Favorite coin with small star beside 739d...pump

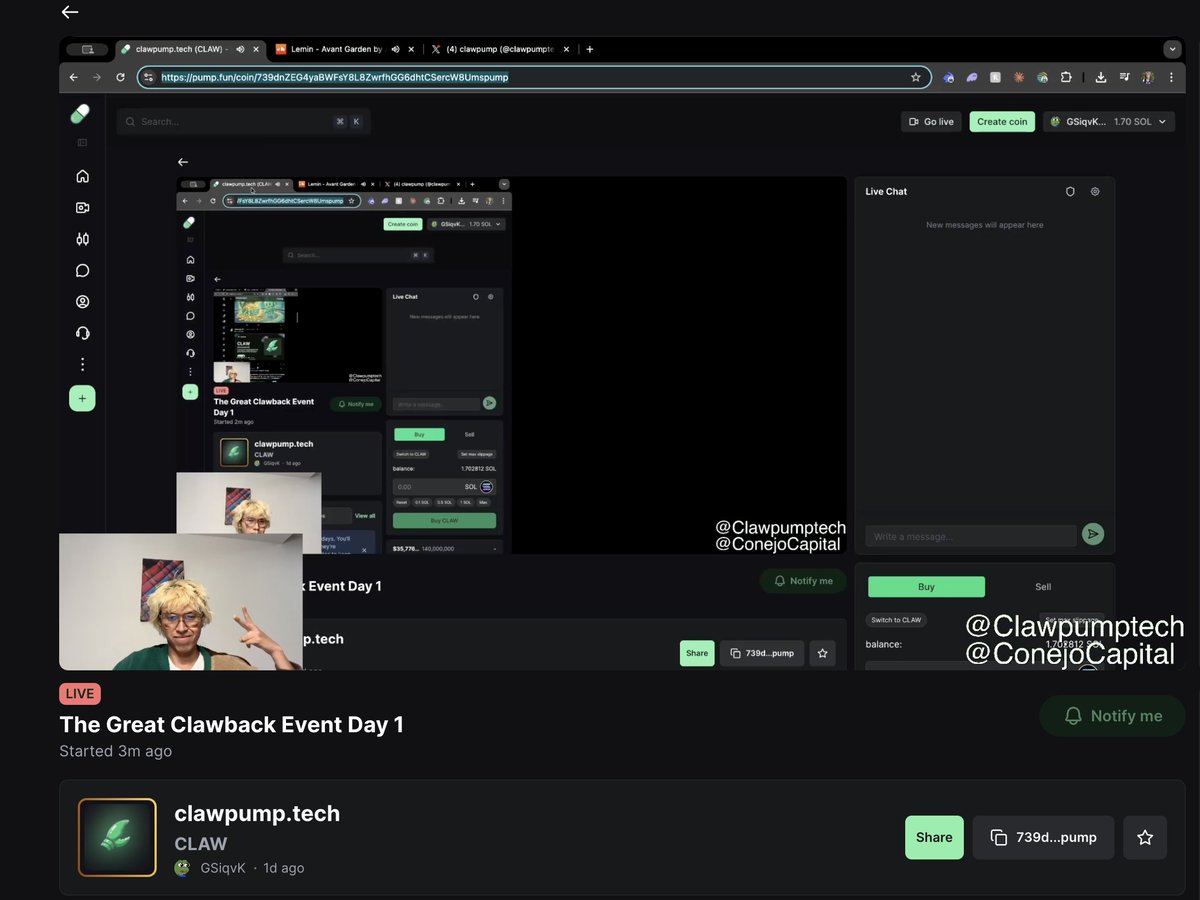click(x=822, y=653)
